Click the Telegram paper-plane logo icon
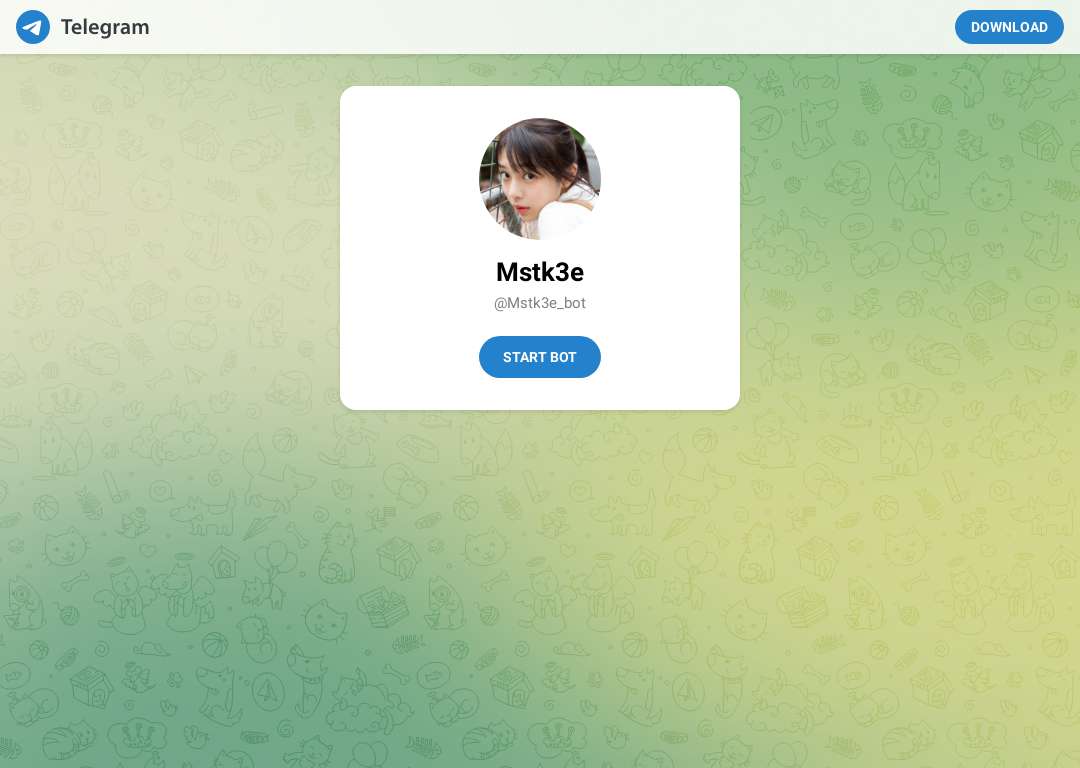Image resolution: width=1080 pixels, height=768 pixels. click(33, 27)
